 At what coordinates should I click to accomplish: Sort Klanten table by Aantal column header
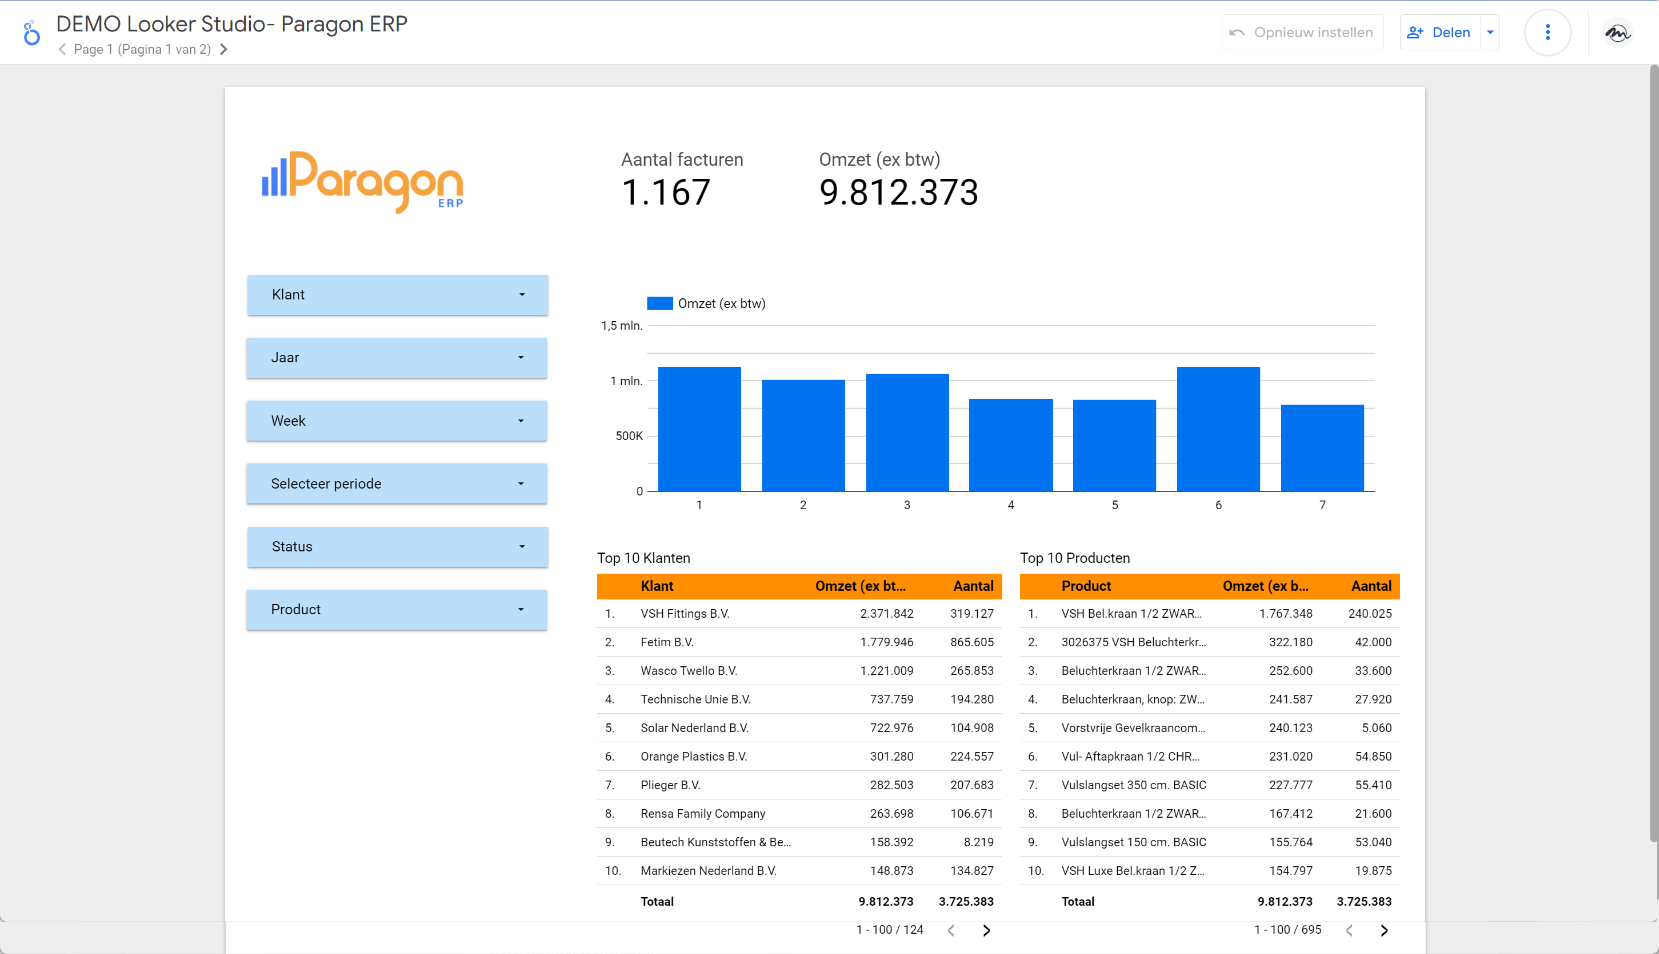973,586
